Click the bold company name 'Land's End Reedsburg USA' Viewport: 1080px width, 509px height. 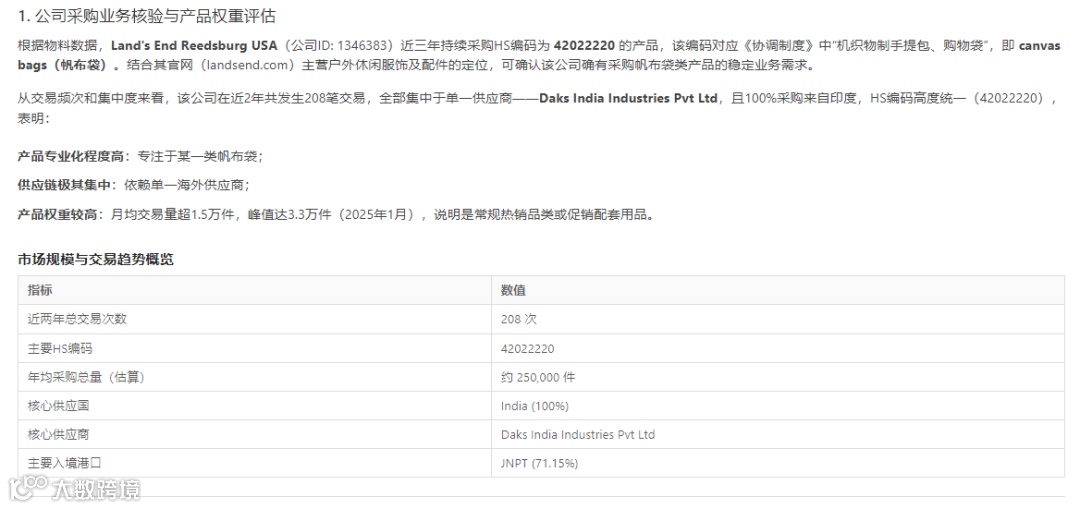194,46
